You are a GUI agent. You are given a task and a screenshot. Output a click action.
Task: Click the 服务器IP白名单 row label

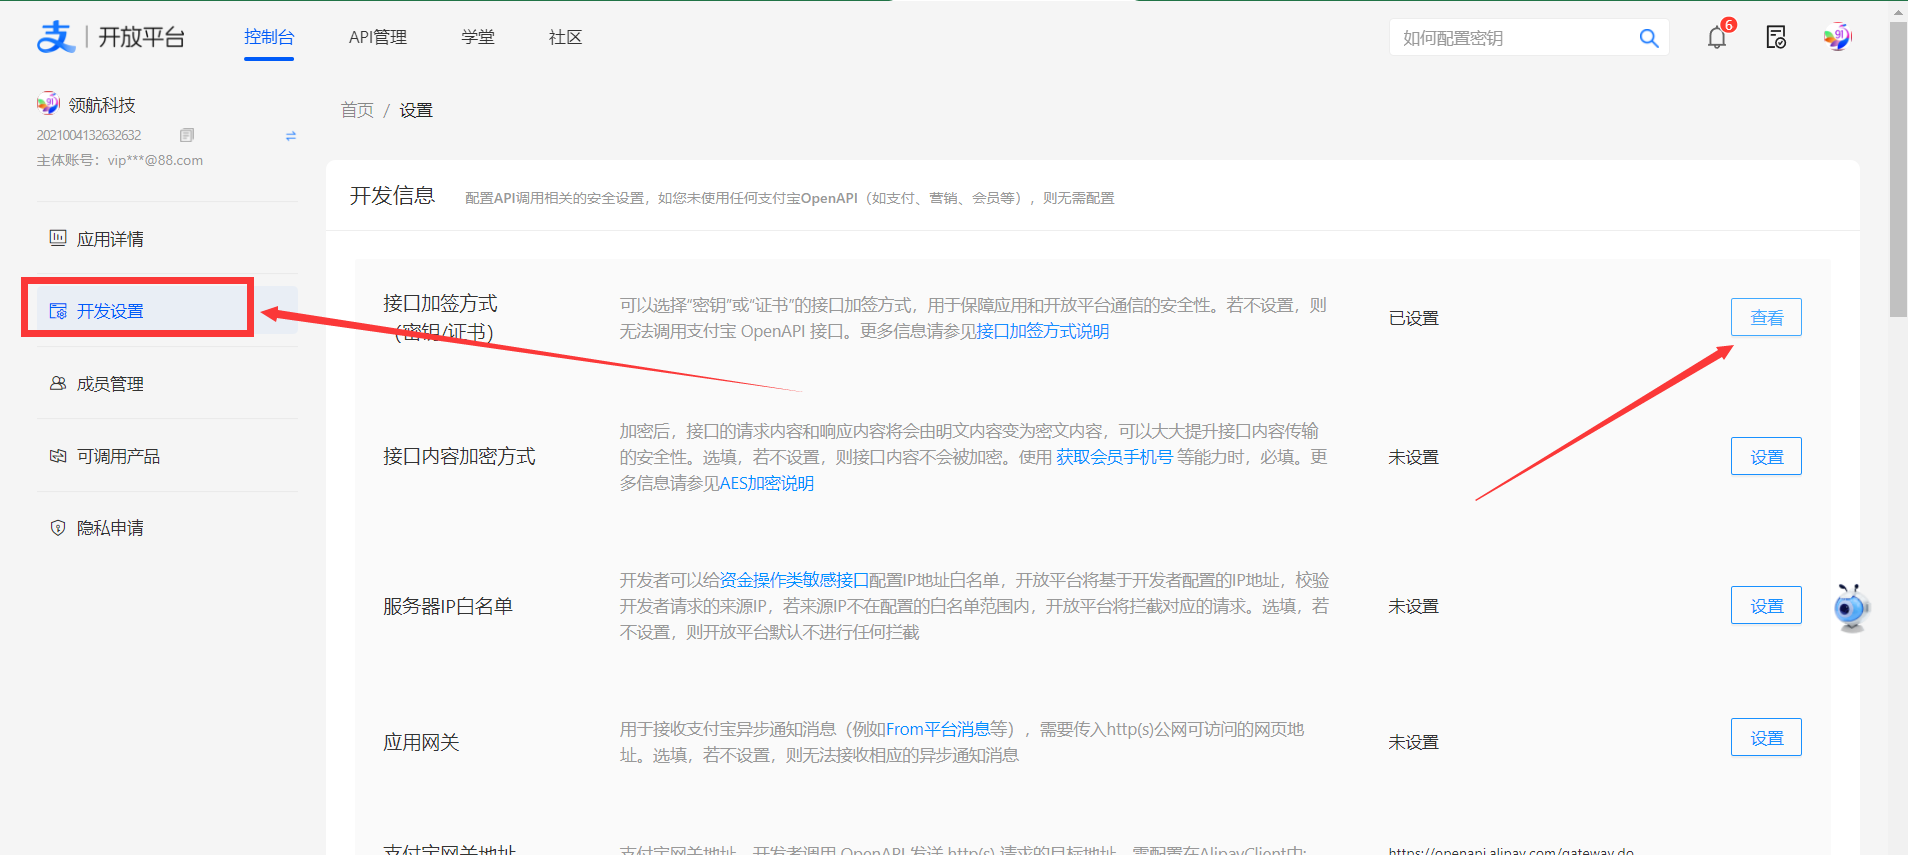click(x=448, y=606)
